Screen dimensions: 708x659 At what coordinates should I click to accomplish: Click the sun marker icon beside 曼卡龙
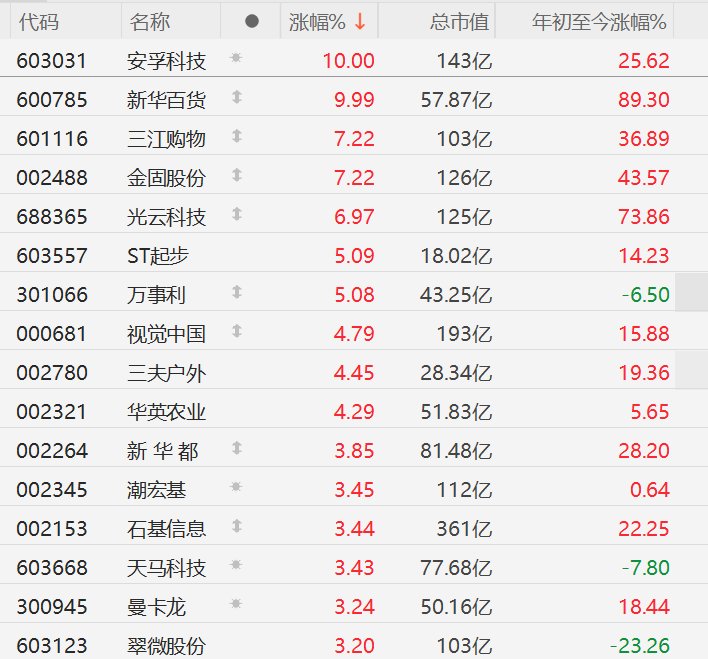[237, 605]
